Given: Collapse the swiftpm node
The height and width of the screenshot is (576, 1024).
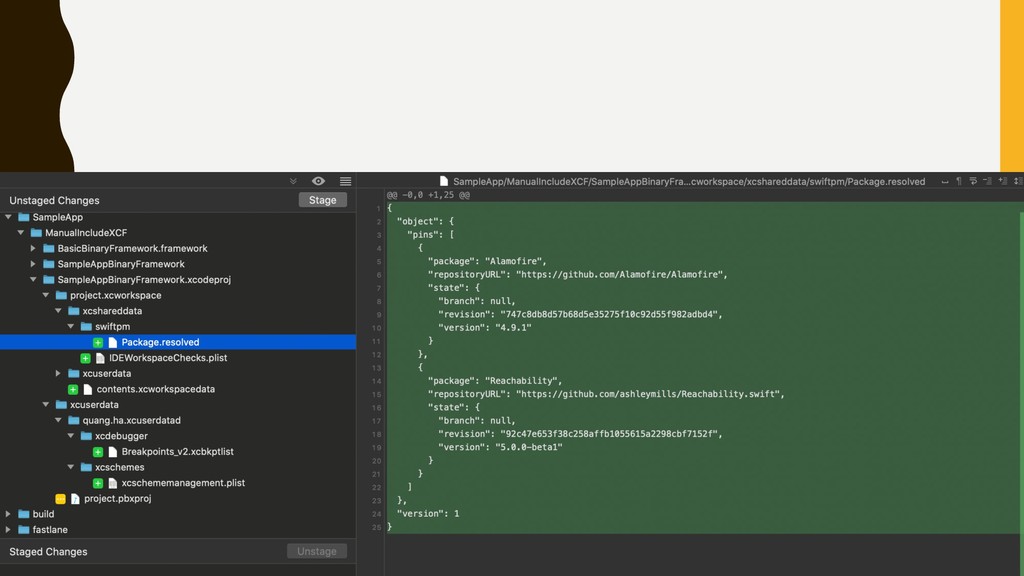Looking at the screenshot, I should point(71,327).
